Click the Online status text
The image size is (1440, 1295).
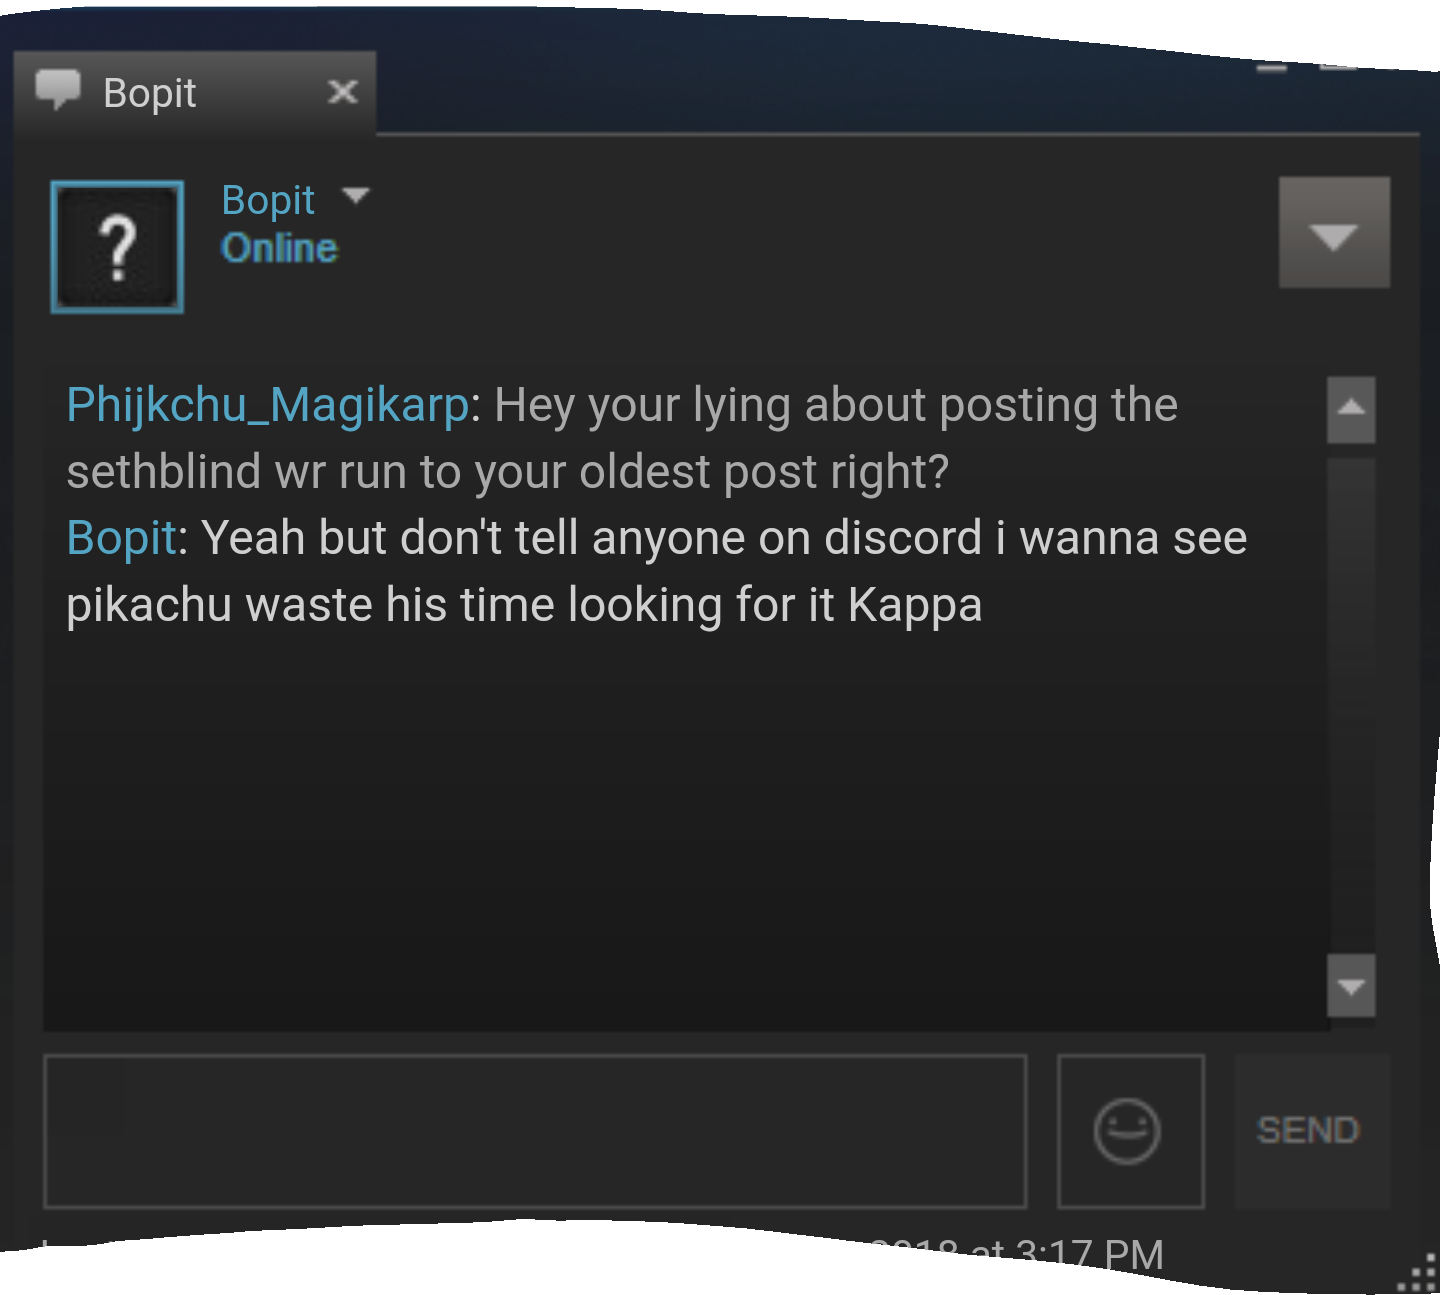279,248
